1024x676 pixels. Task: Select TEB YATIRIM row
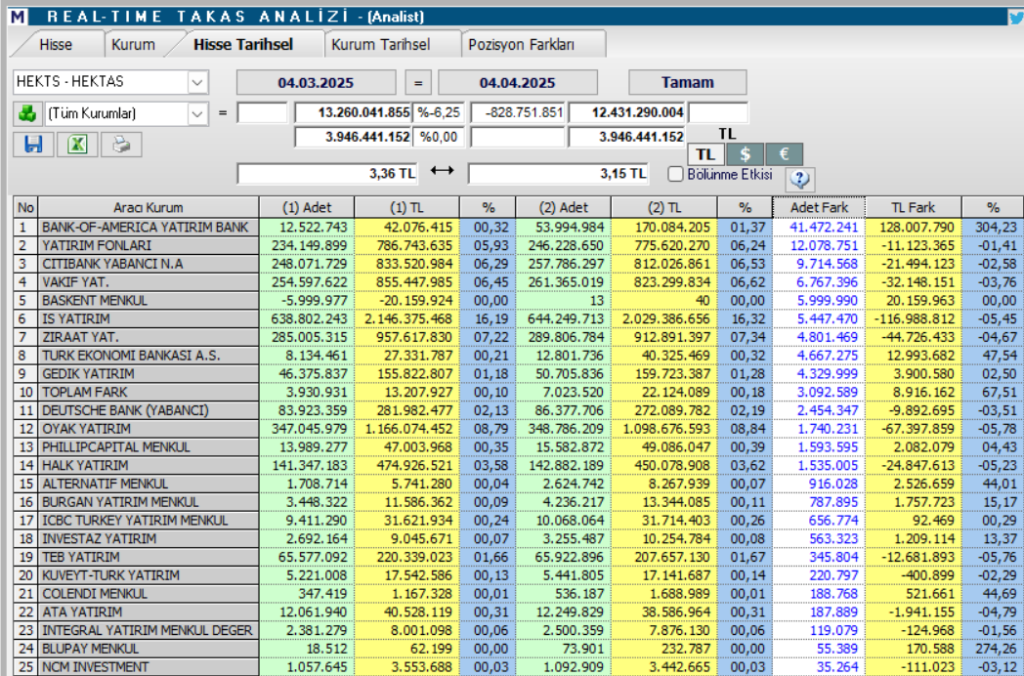pos(519,557)
